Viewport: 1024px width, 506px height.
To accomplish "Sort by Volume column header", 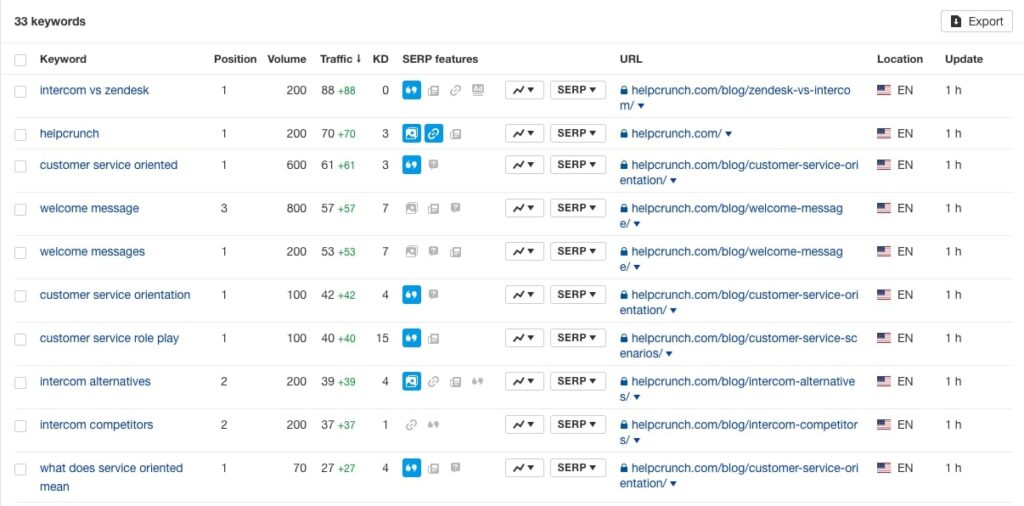I will (287, 59).
